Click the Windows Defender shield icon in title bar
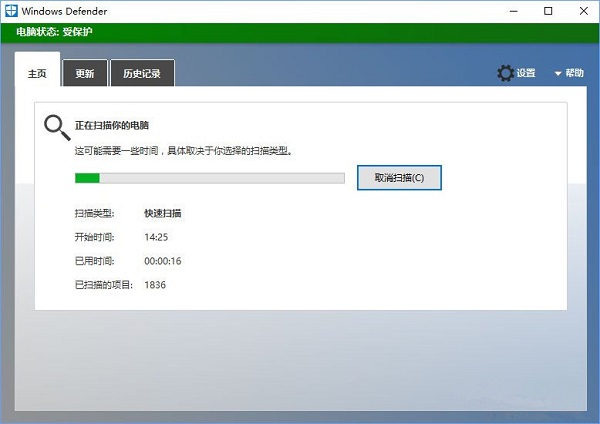 pyautogui.click(x=11, y=11)
